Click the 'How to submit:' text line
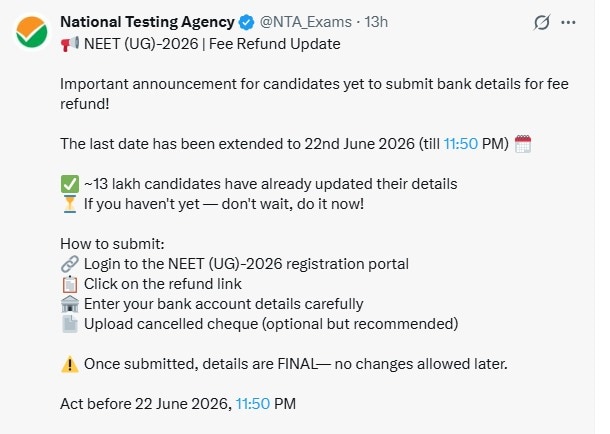The width and height of the screenshot is (610, 434). click(x=112, y=244)
